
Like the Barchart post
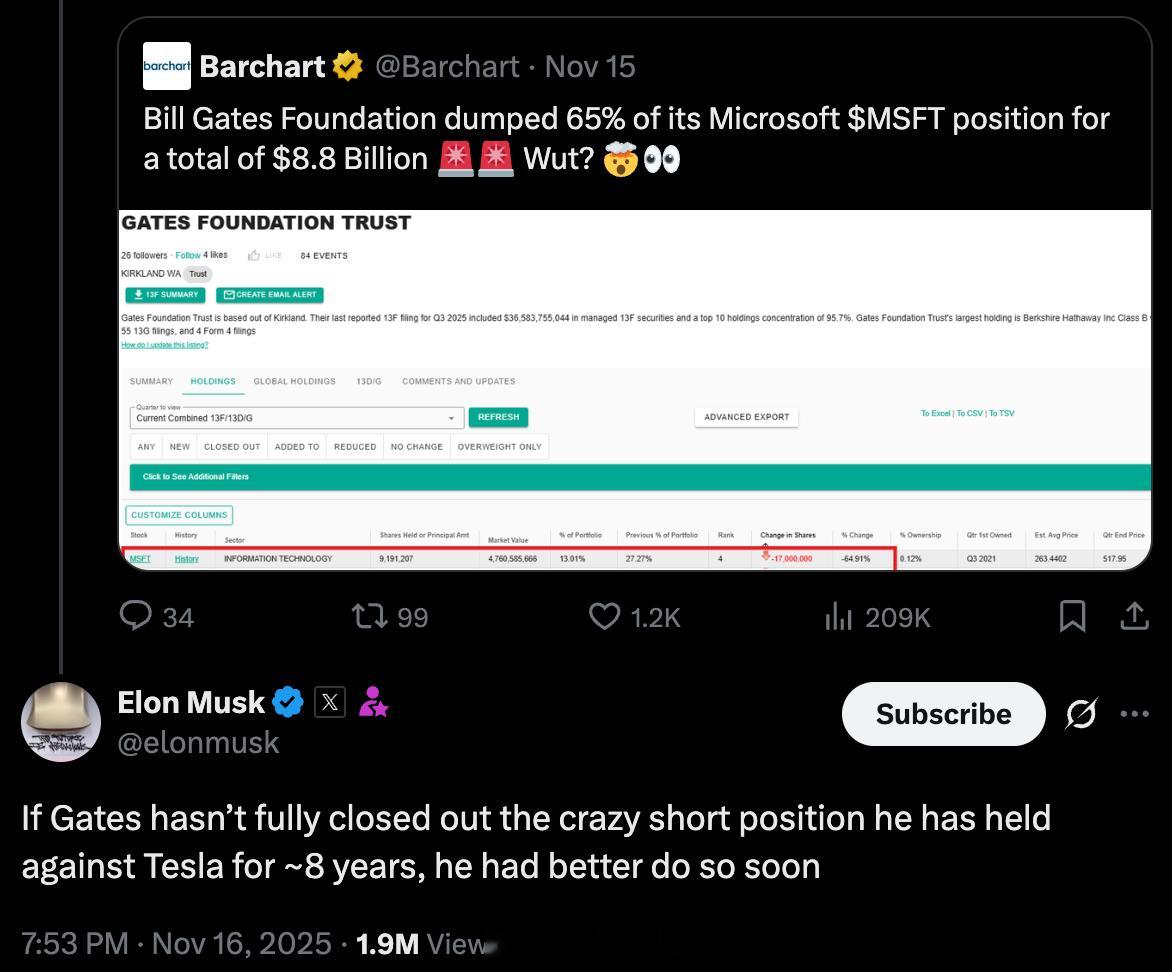click(604, 617)
